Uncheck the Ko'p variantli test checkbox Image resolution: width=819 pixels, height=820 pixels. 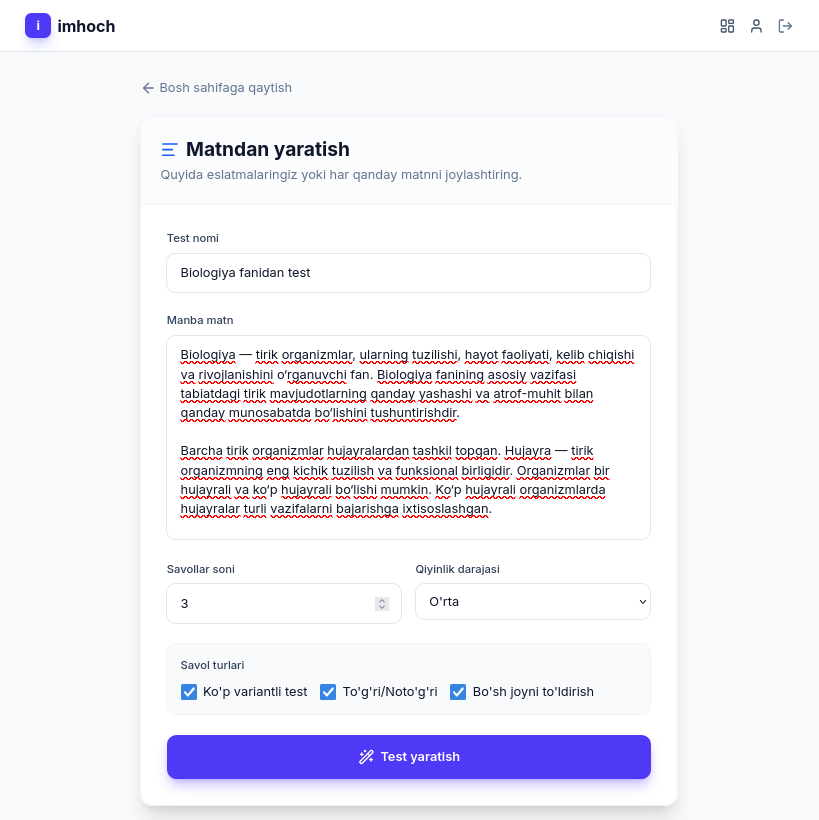[189, 692]
